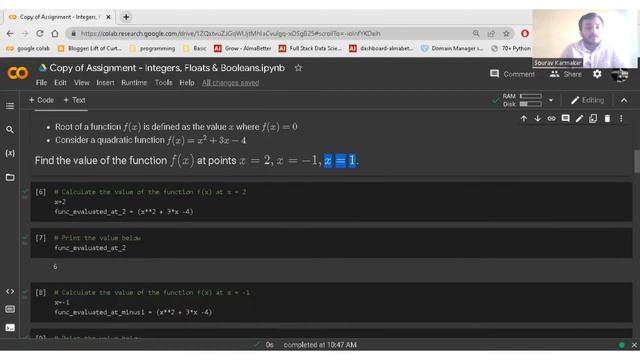Click the Colab CO logo

[18, 73]
